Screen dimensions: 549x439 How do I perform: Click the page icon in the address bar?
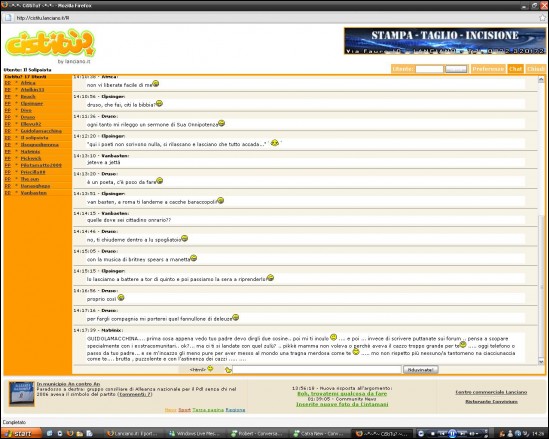tap(8, 18)
